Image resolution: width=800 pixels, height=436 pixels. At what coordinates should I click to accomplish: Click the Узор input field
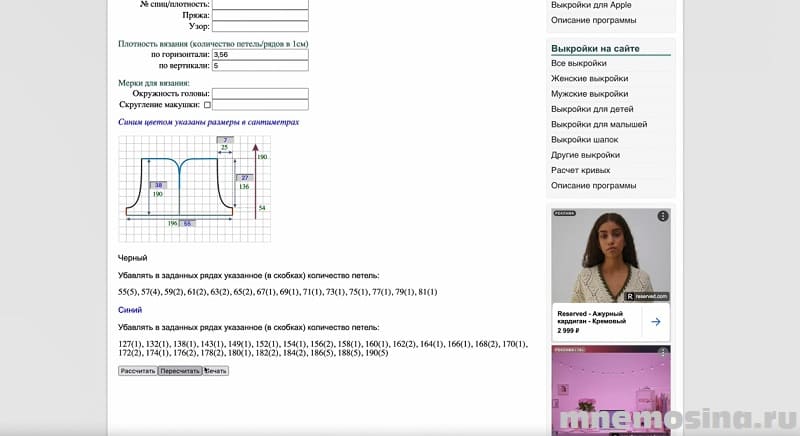260,27
